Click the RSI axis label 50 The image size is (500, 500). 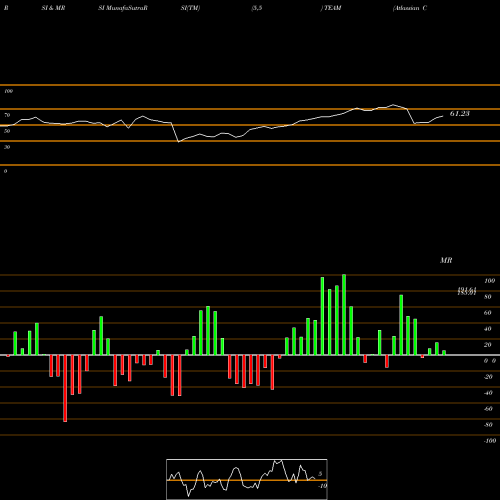click(x=7, y=131)
